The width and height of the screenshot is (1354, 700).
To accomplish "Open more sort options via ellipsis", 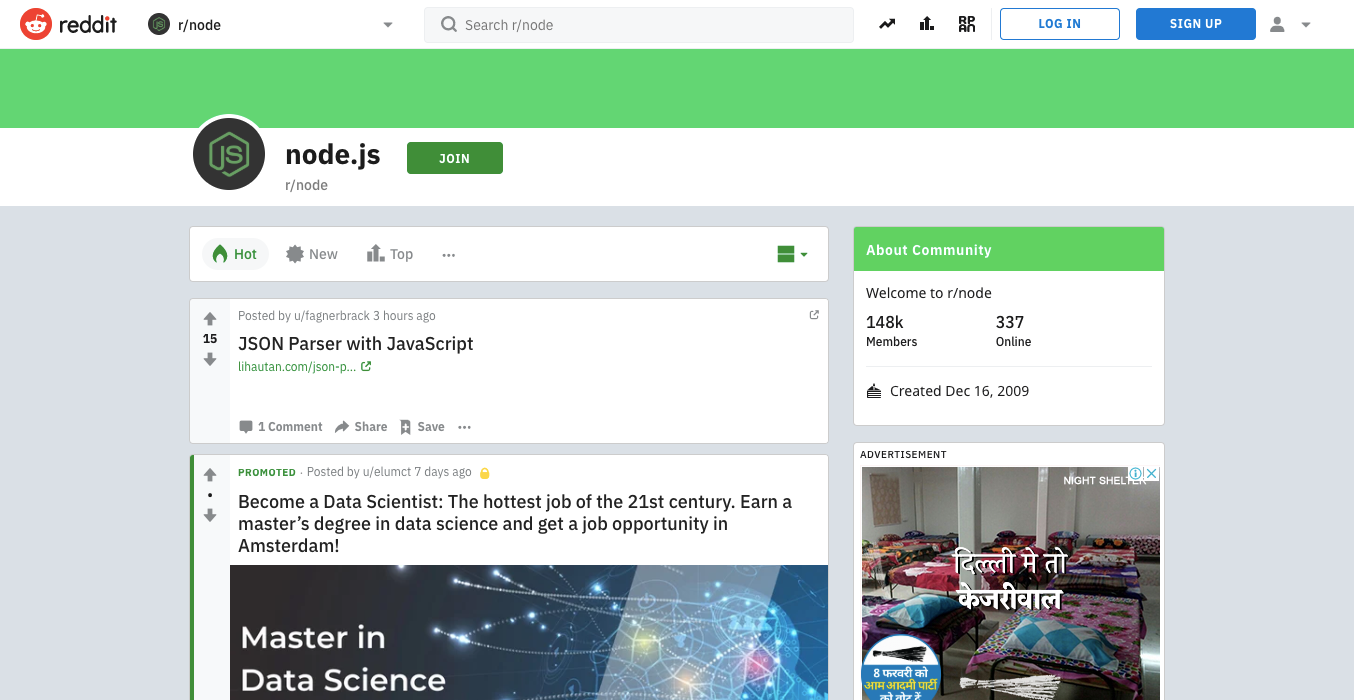I will click(448, 254).
